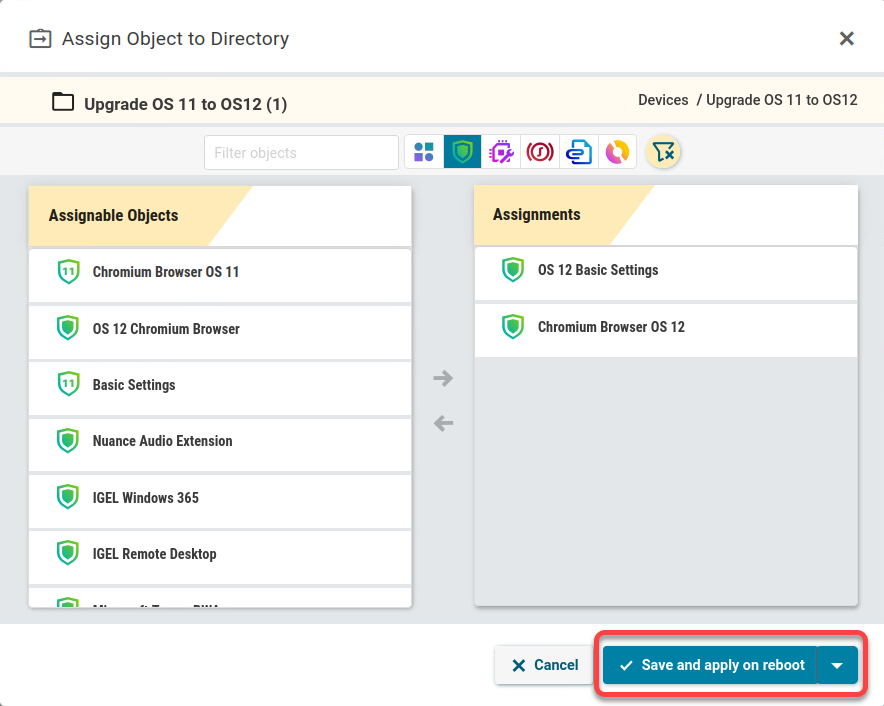The image size is (884, 706).
Task: Click the shield icon beside Basic Settings
Action: [x=68, y=385]
